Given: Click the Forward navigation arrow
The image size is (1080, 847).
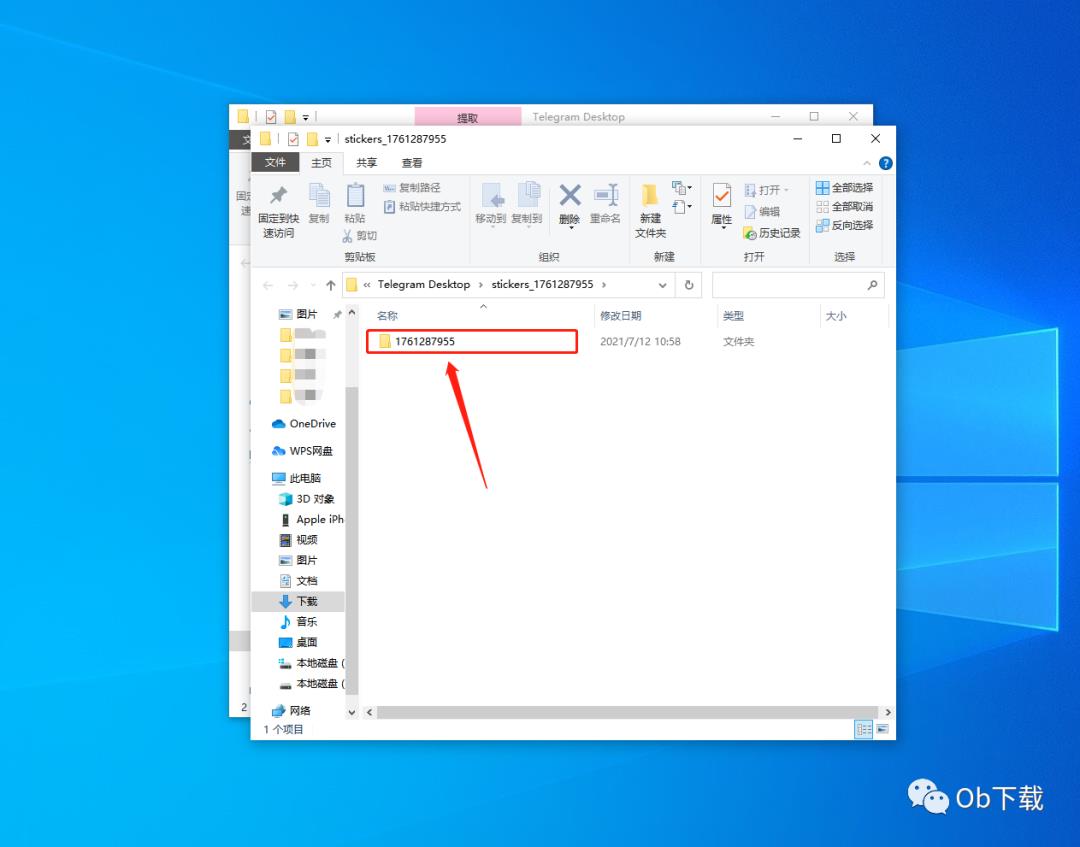Looking at the screenshot, I should (293, 285).
